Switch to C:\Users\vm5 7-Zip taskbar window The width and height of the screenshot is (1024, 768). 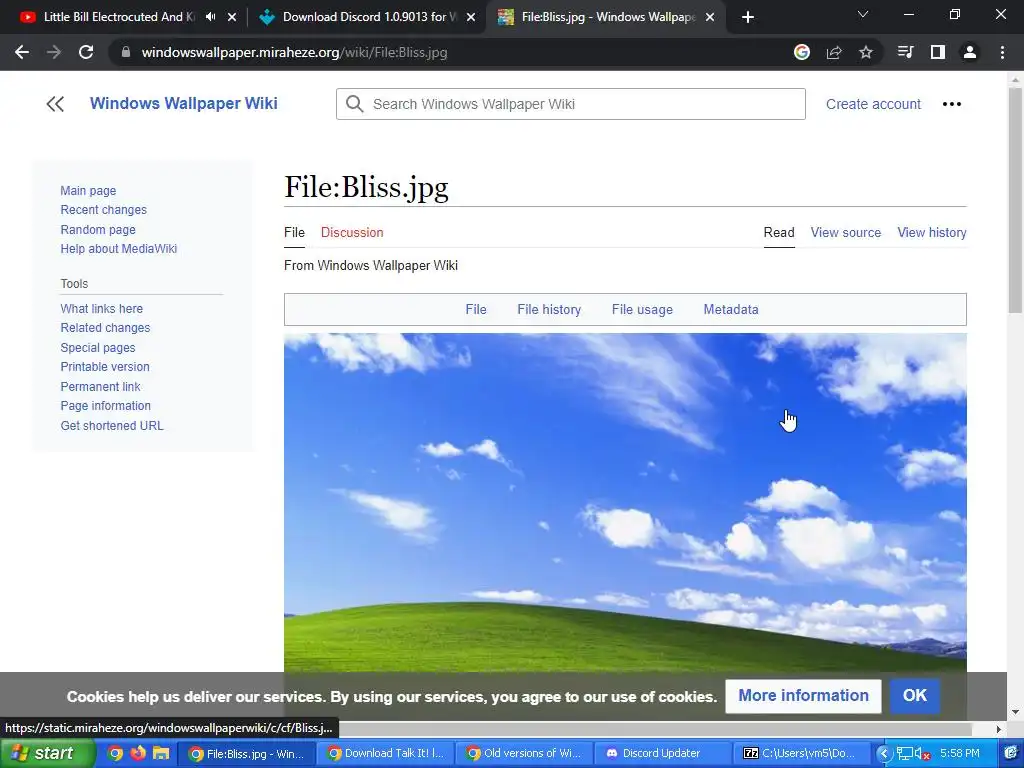(x=801, y=754)
